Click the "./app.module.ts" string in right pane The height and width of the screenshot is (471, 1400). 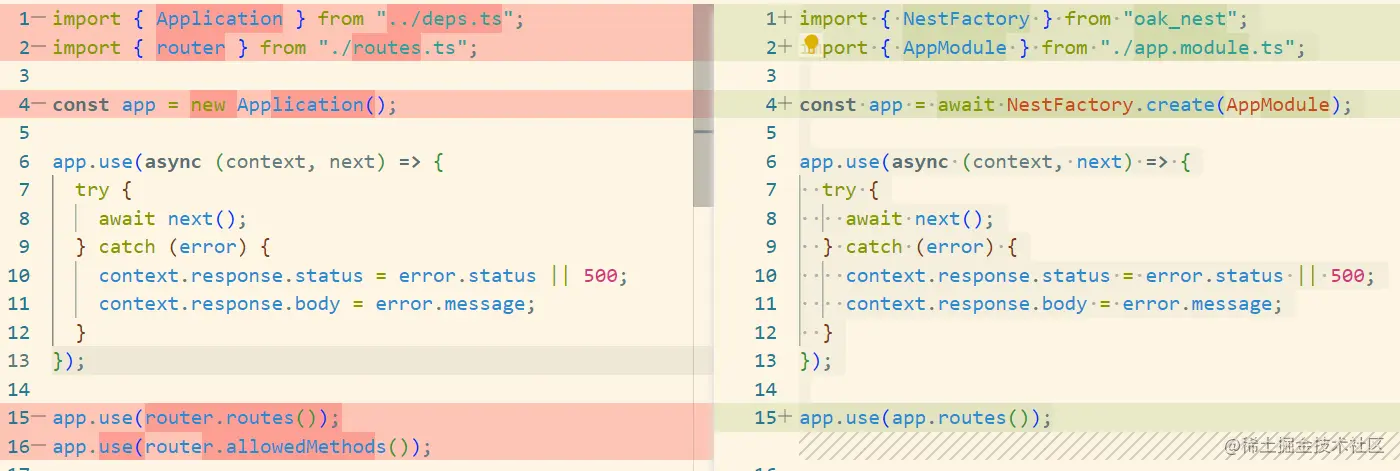tap(1199, 47)
